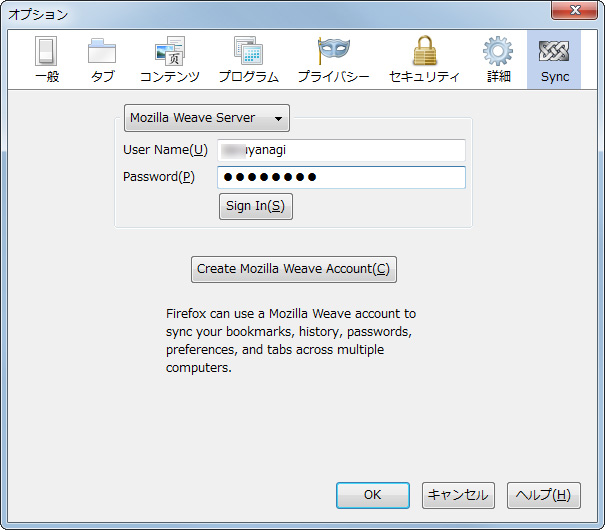Viewport: 605px width, 530px height.
Task: Open help with the ヘルプ button
Action: [x=544, y=495]
